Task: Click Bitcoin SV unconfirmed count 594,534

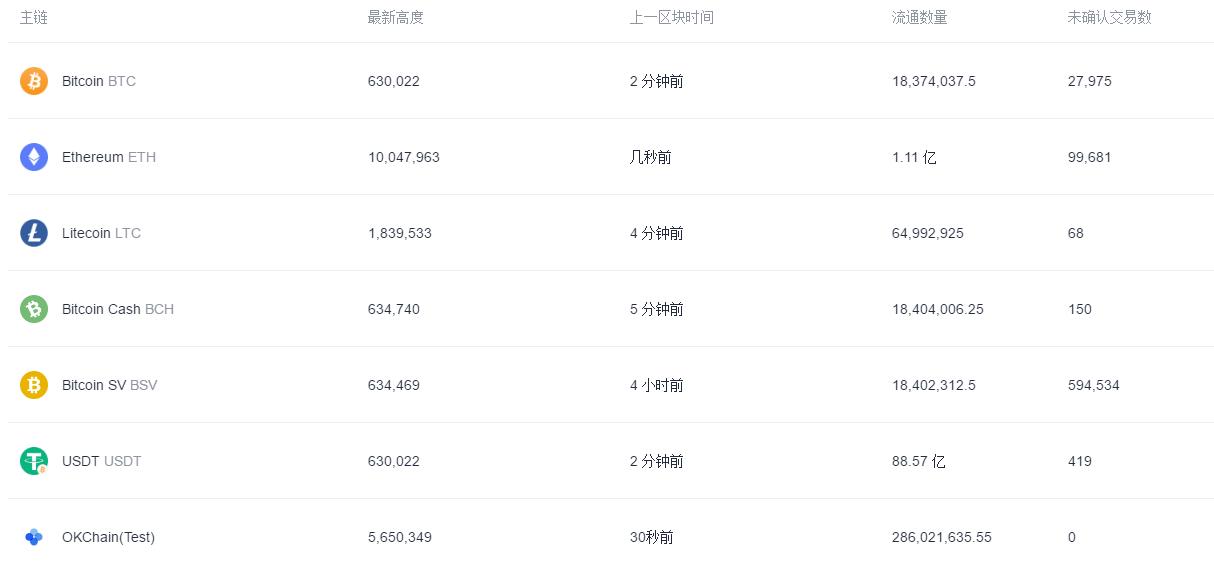Action: 1094,385
